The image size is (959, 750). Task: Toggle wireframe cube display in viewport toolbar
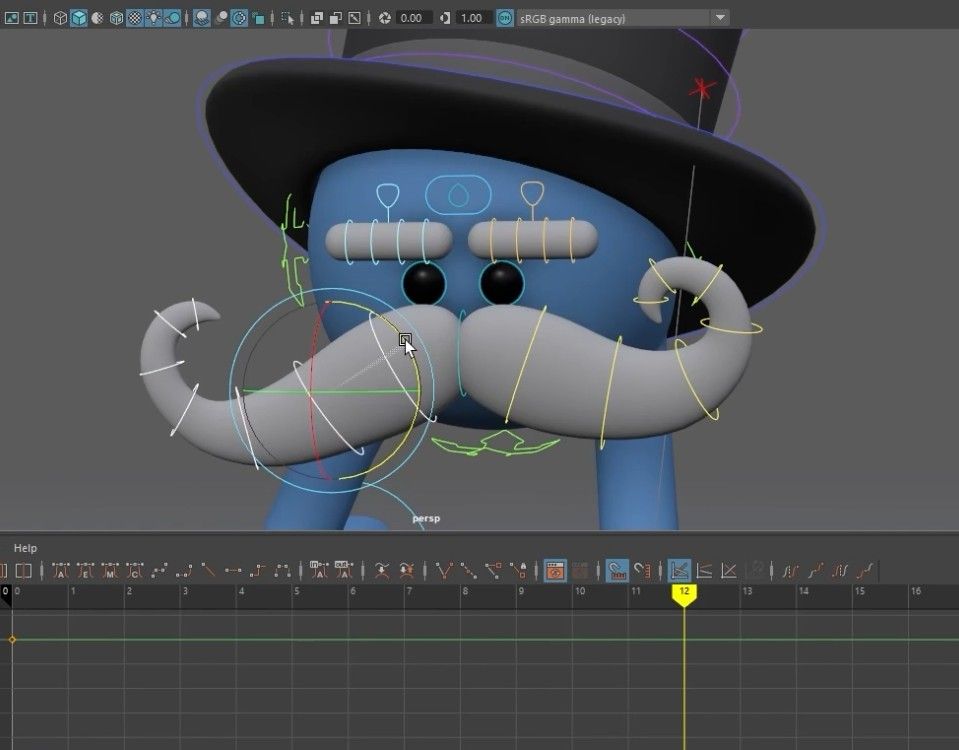tap(60, 18)
